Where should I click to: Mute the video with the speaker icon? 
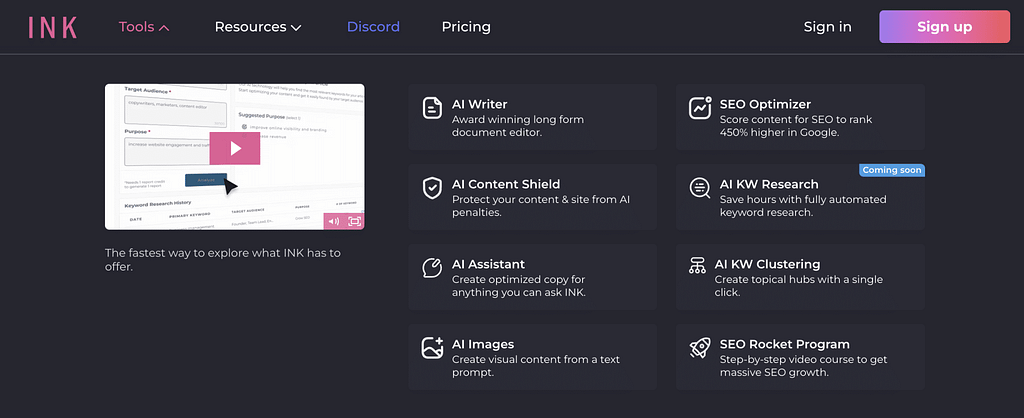333,221
